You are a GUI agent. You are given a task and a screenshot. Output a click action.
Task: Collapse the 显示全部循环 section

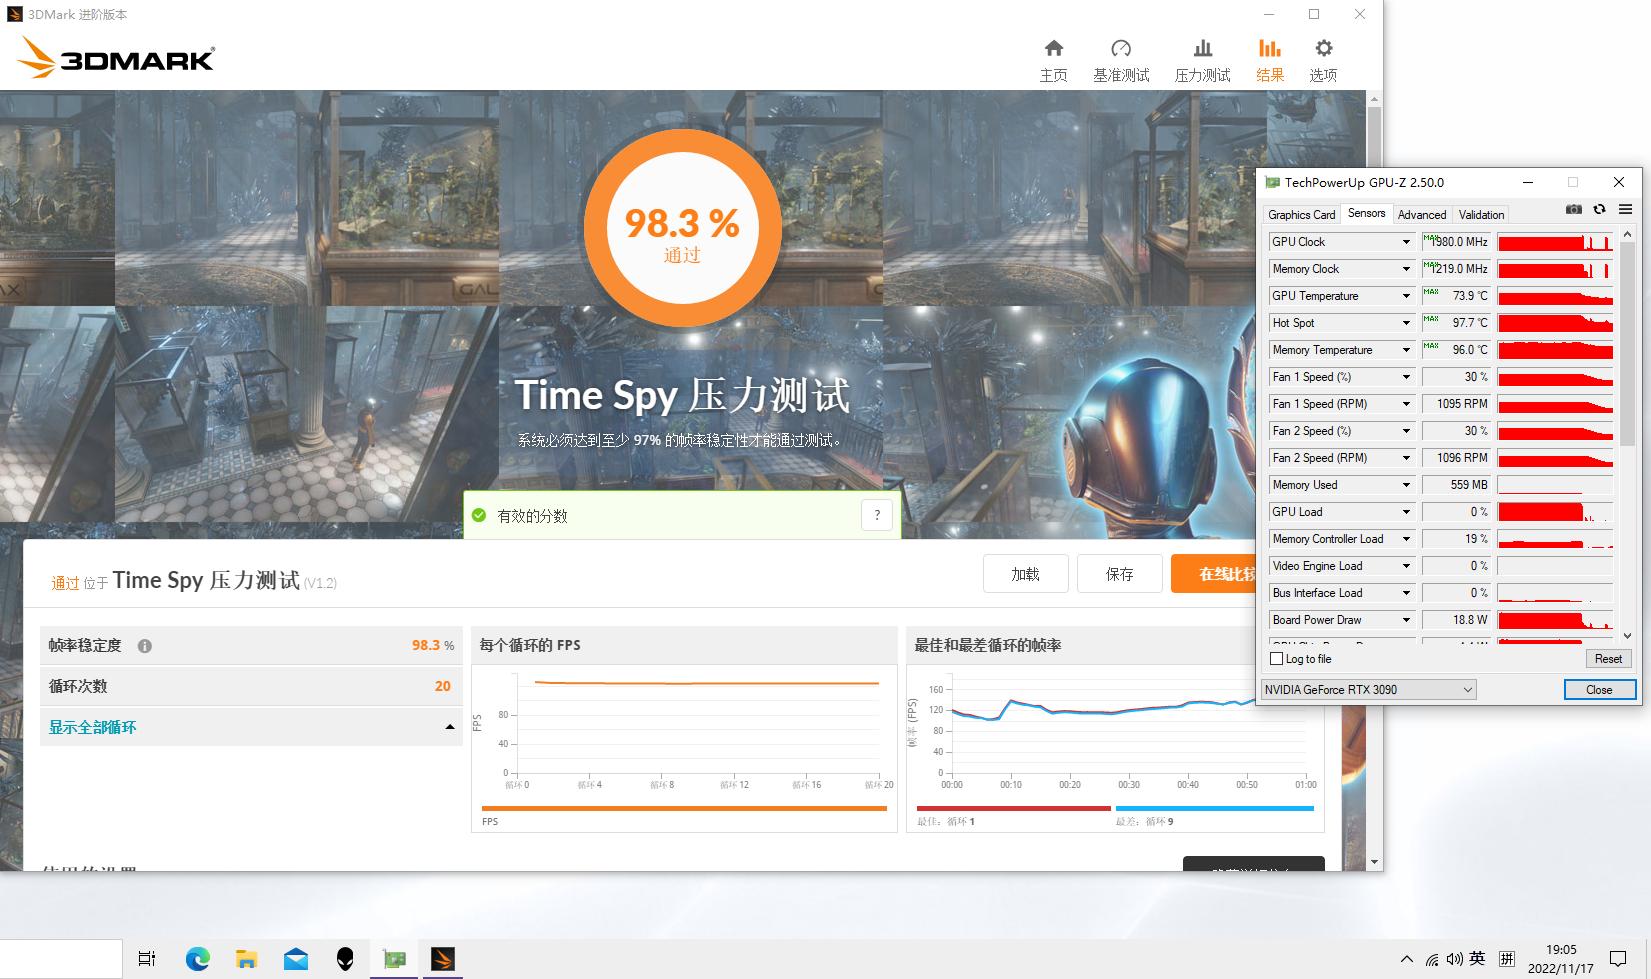[250, 727]
